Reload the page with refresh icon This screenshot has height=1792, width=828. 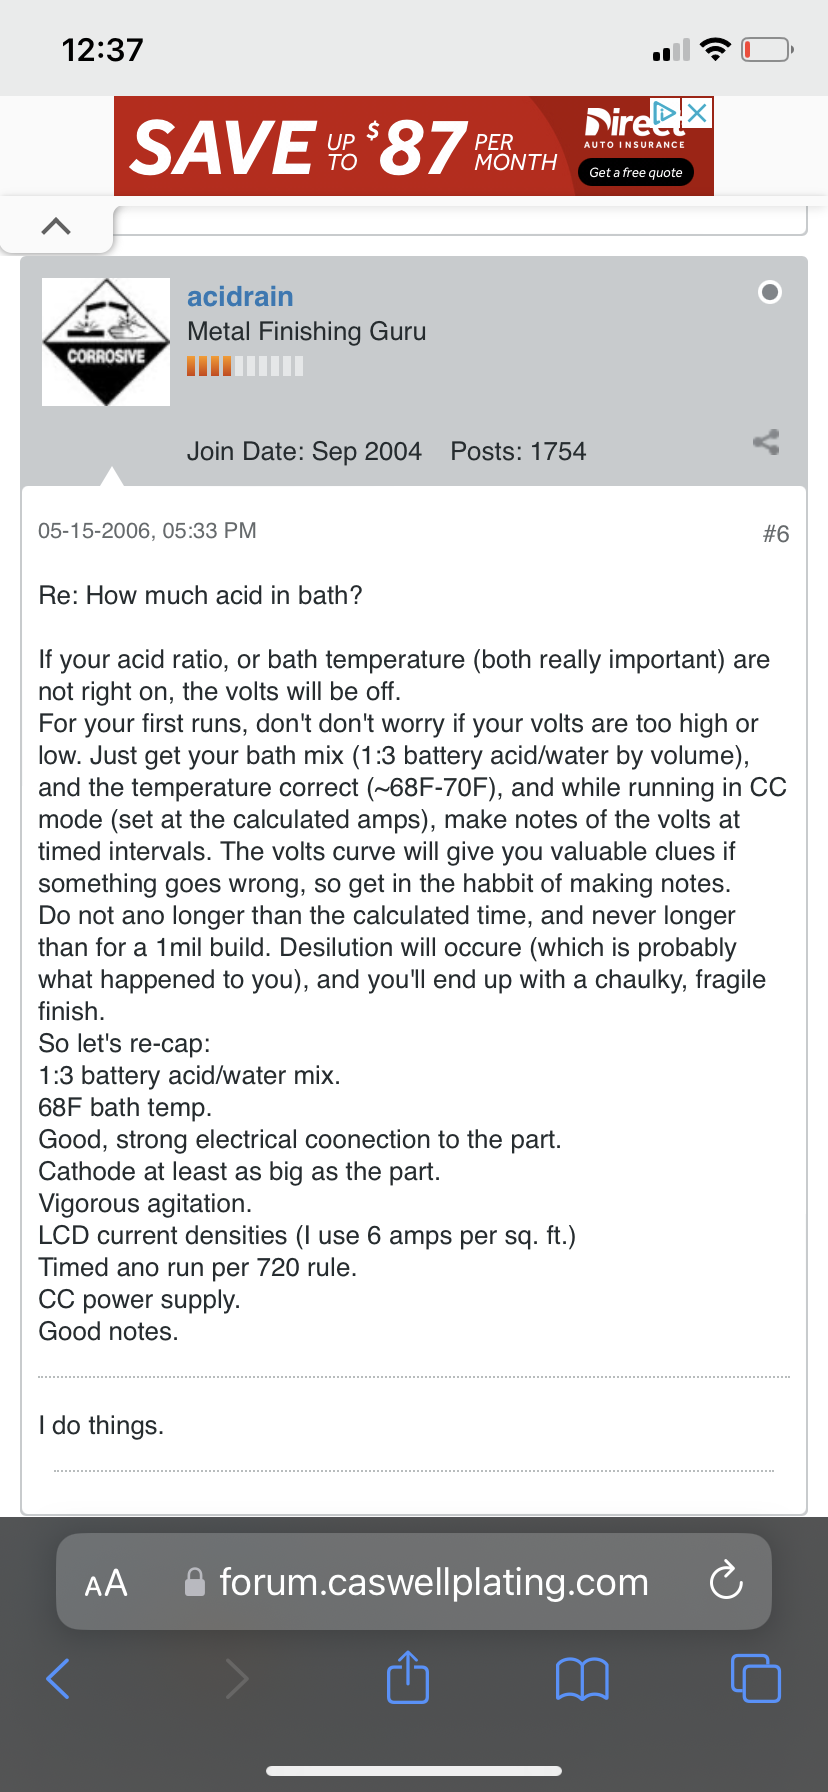click(x=726, y=1581)
